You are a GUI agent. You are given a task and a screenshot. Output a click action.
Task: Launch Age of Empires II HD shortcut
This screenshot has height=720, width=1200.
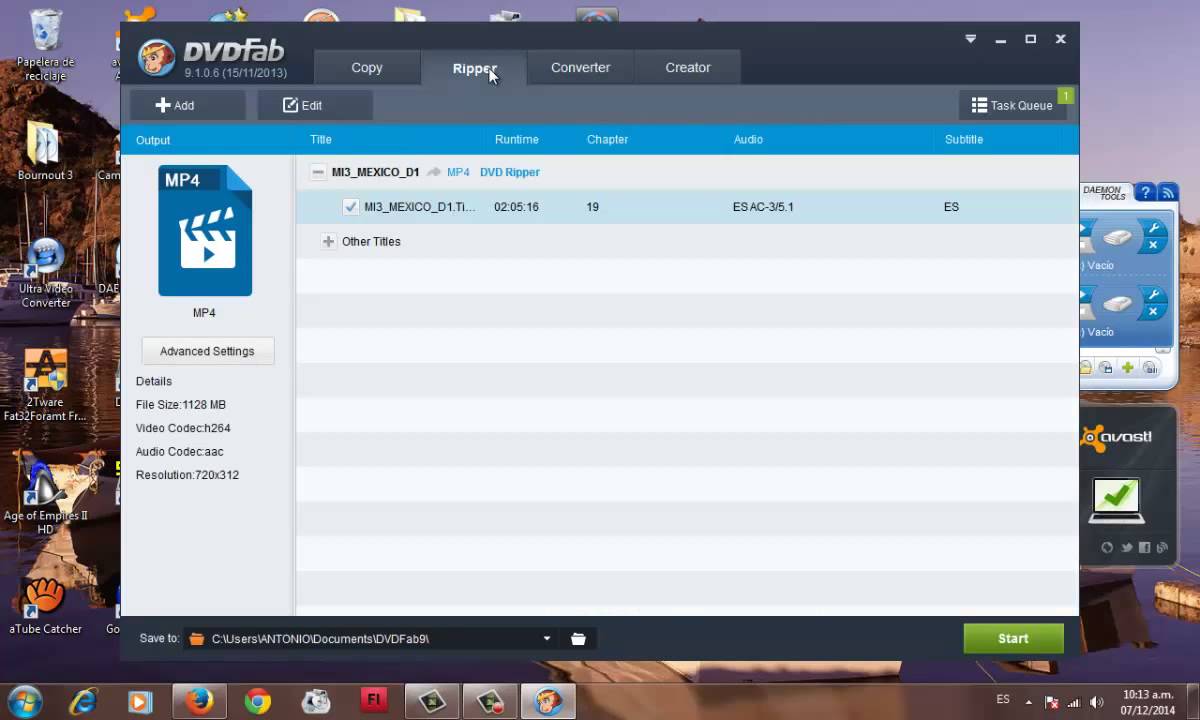coord(45,495)
